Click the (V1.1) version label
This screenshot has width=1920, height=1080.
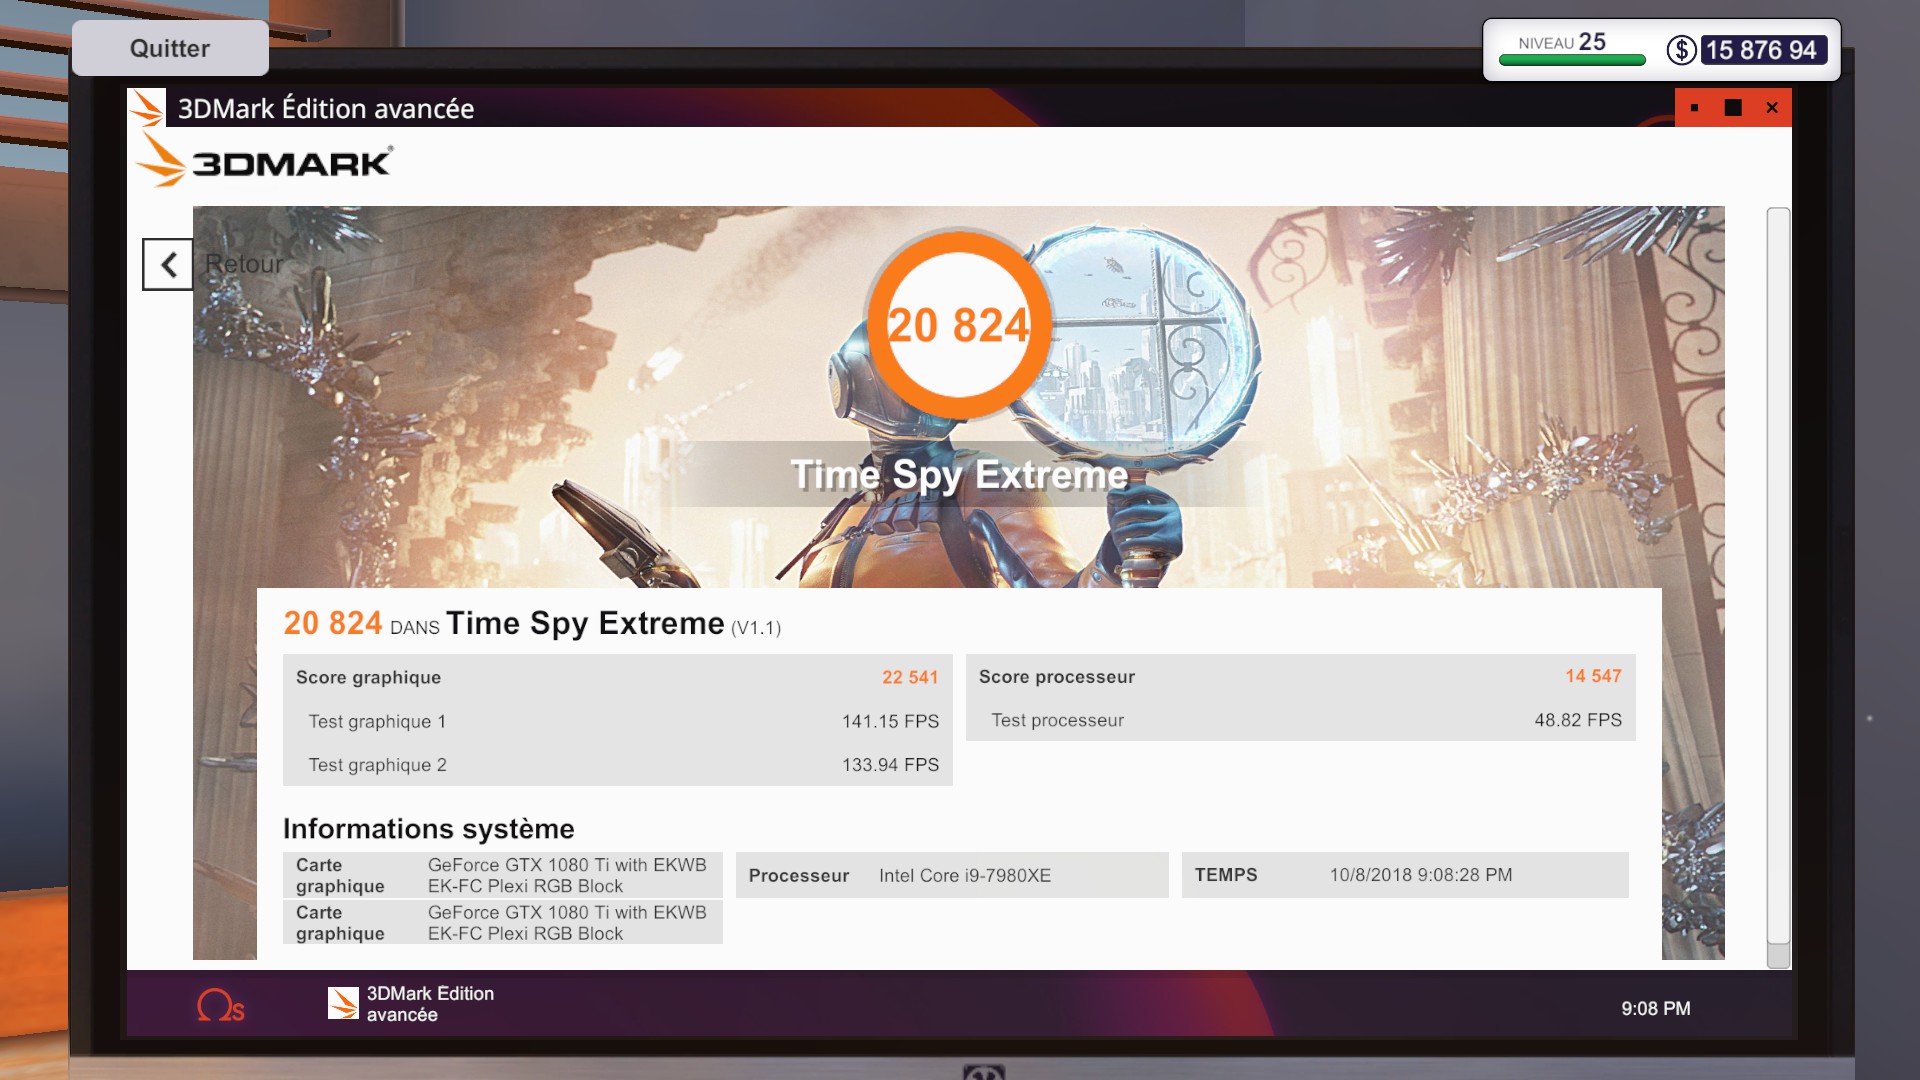pos(756,628)
